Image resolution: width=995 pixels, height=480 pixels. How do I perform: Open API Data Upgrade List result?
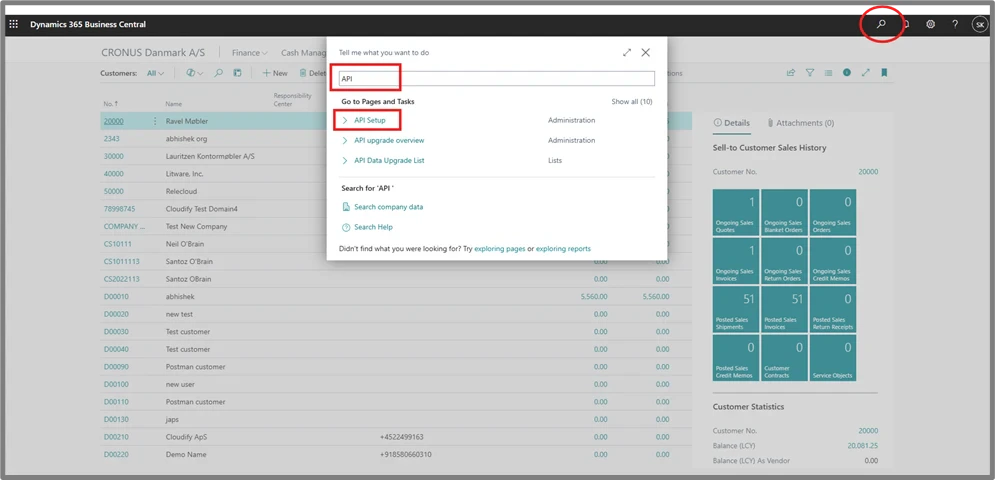389,161
